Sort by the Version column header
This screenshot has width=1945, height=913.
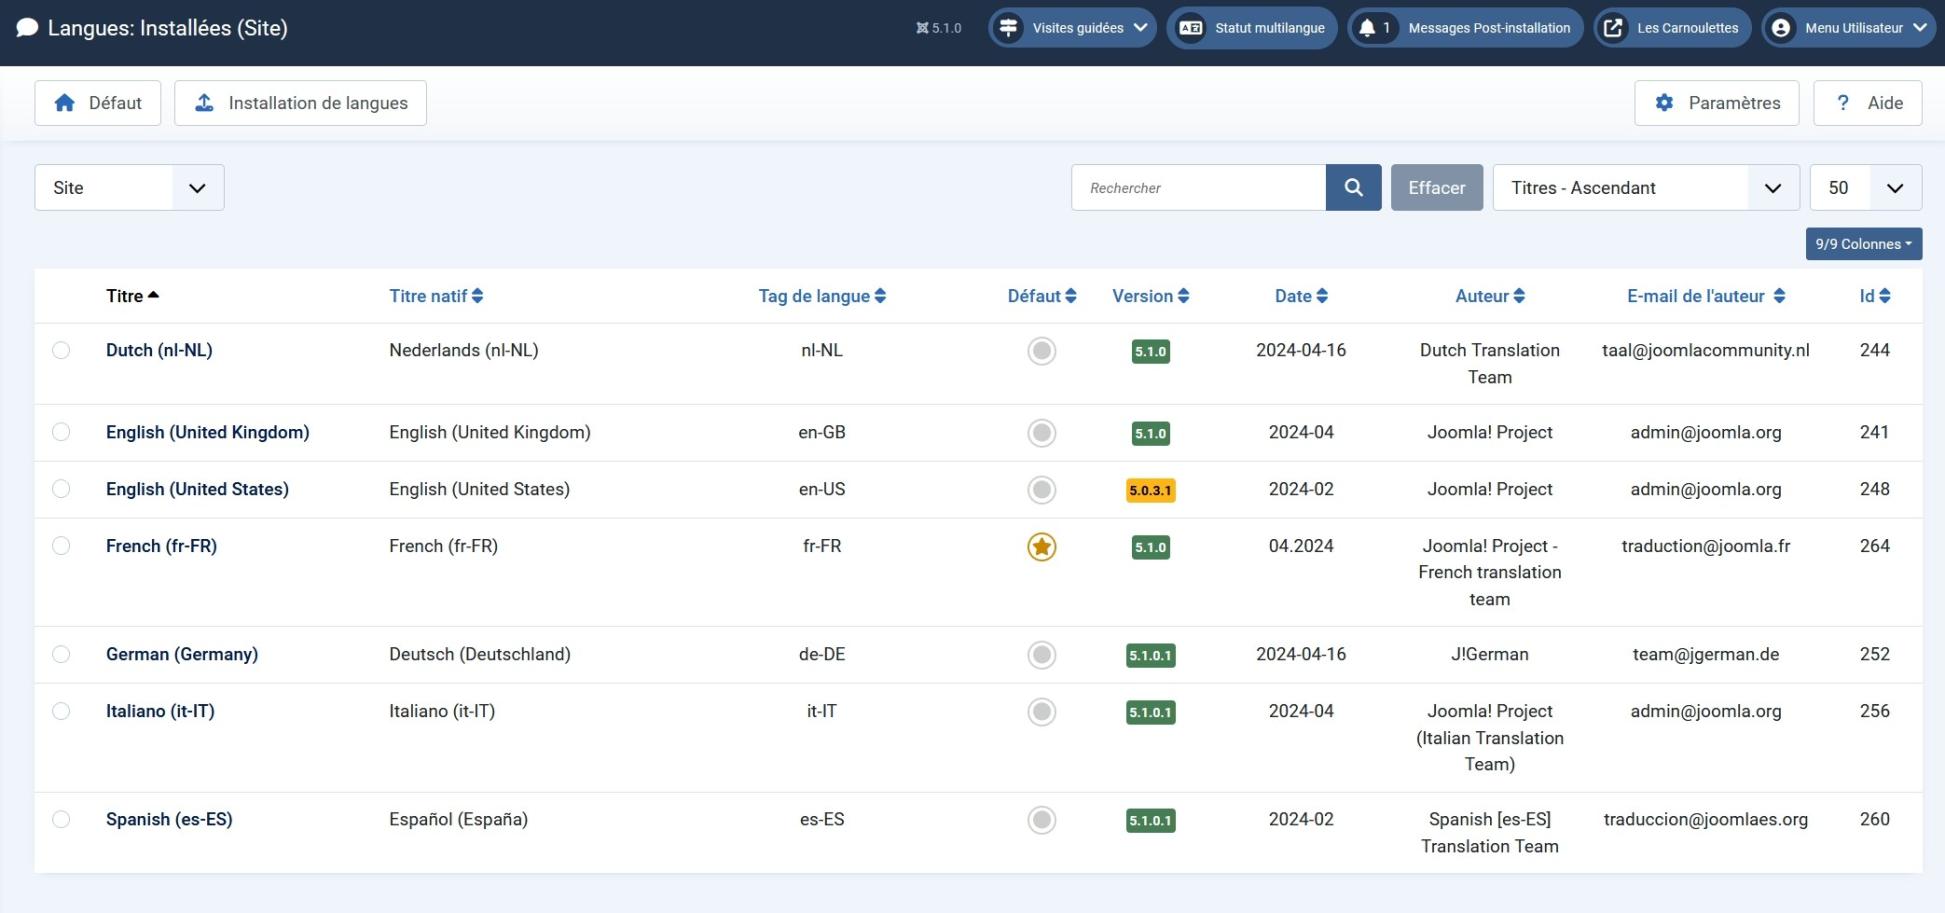coord(1150,296)
